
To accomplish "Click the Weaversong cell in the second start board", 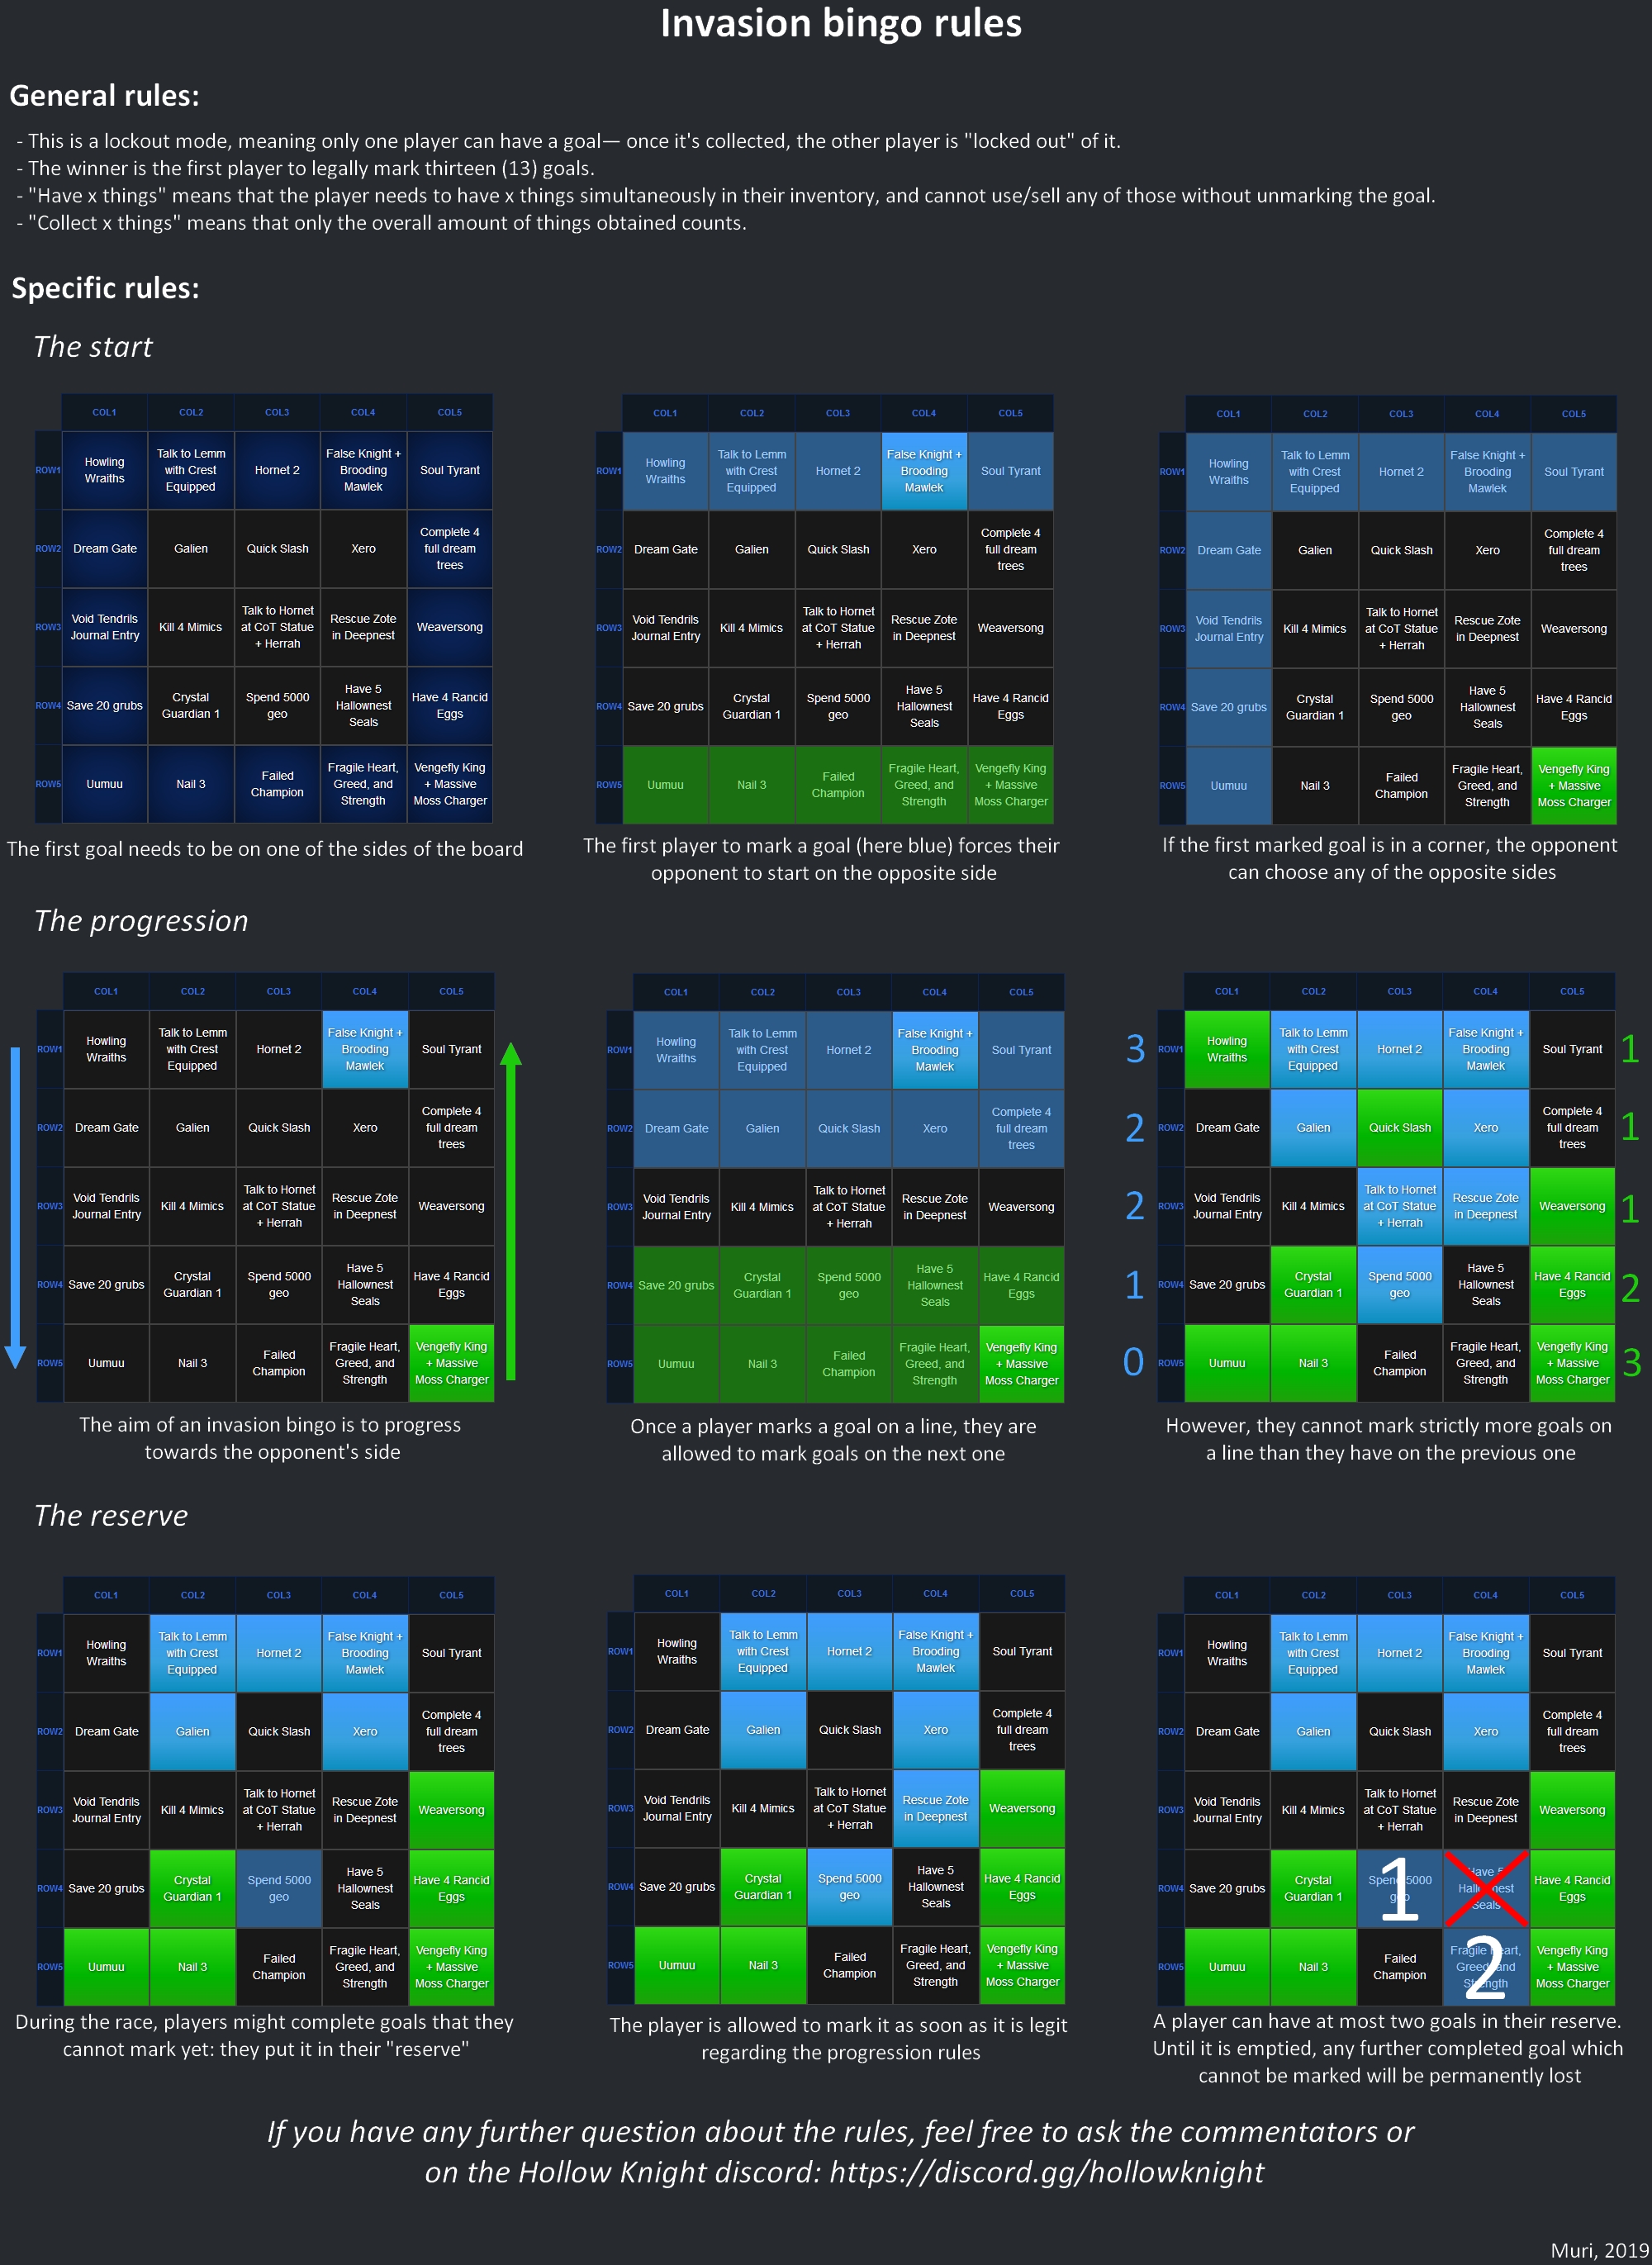I will pos(1011,628).
